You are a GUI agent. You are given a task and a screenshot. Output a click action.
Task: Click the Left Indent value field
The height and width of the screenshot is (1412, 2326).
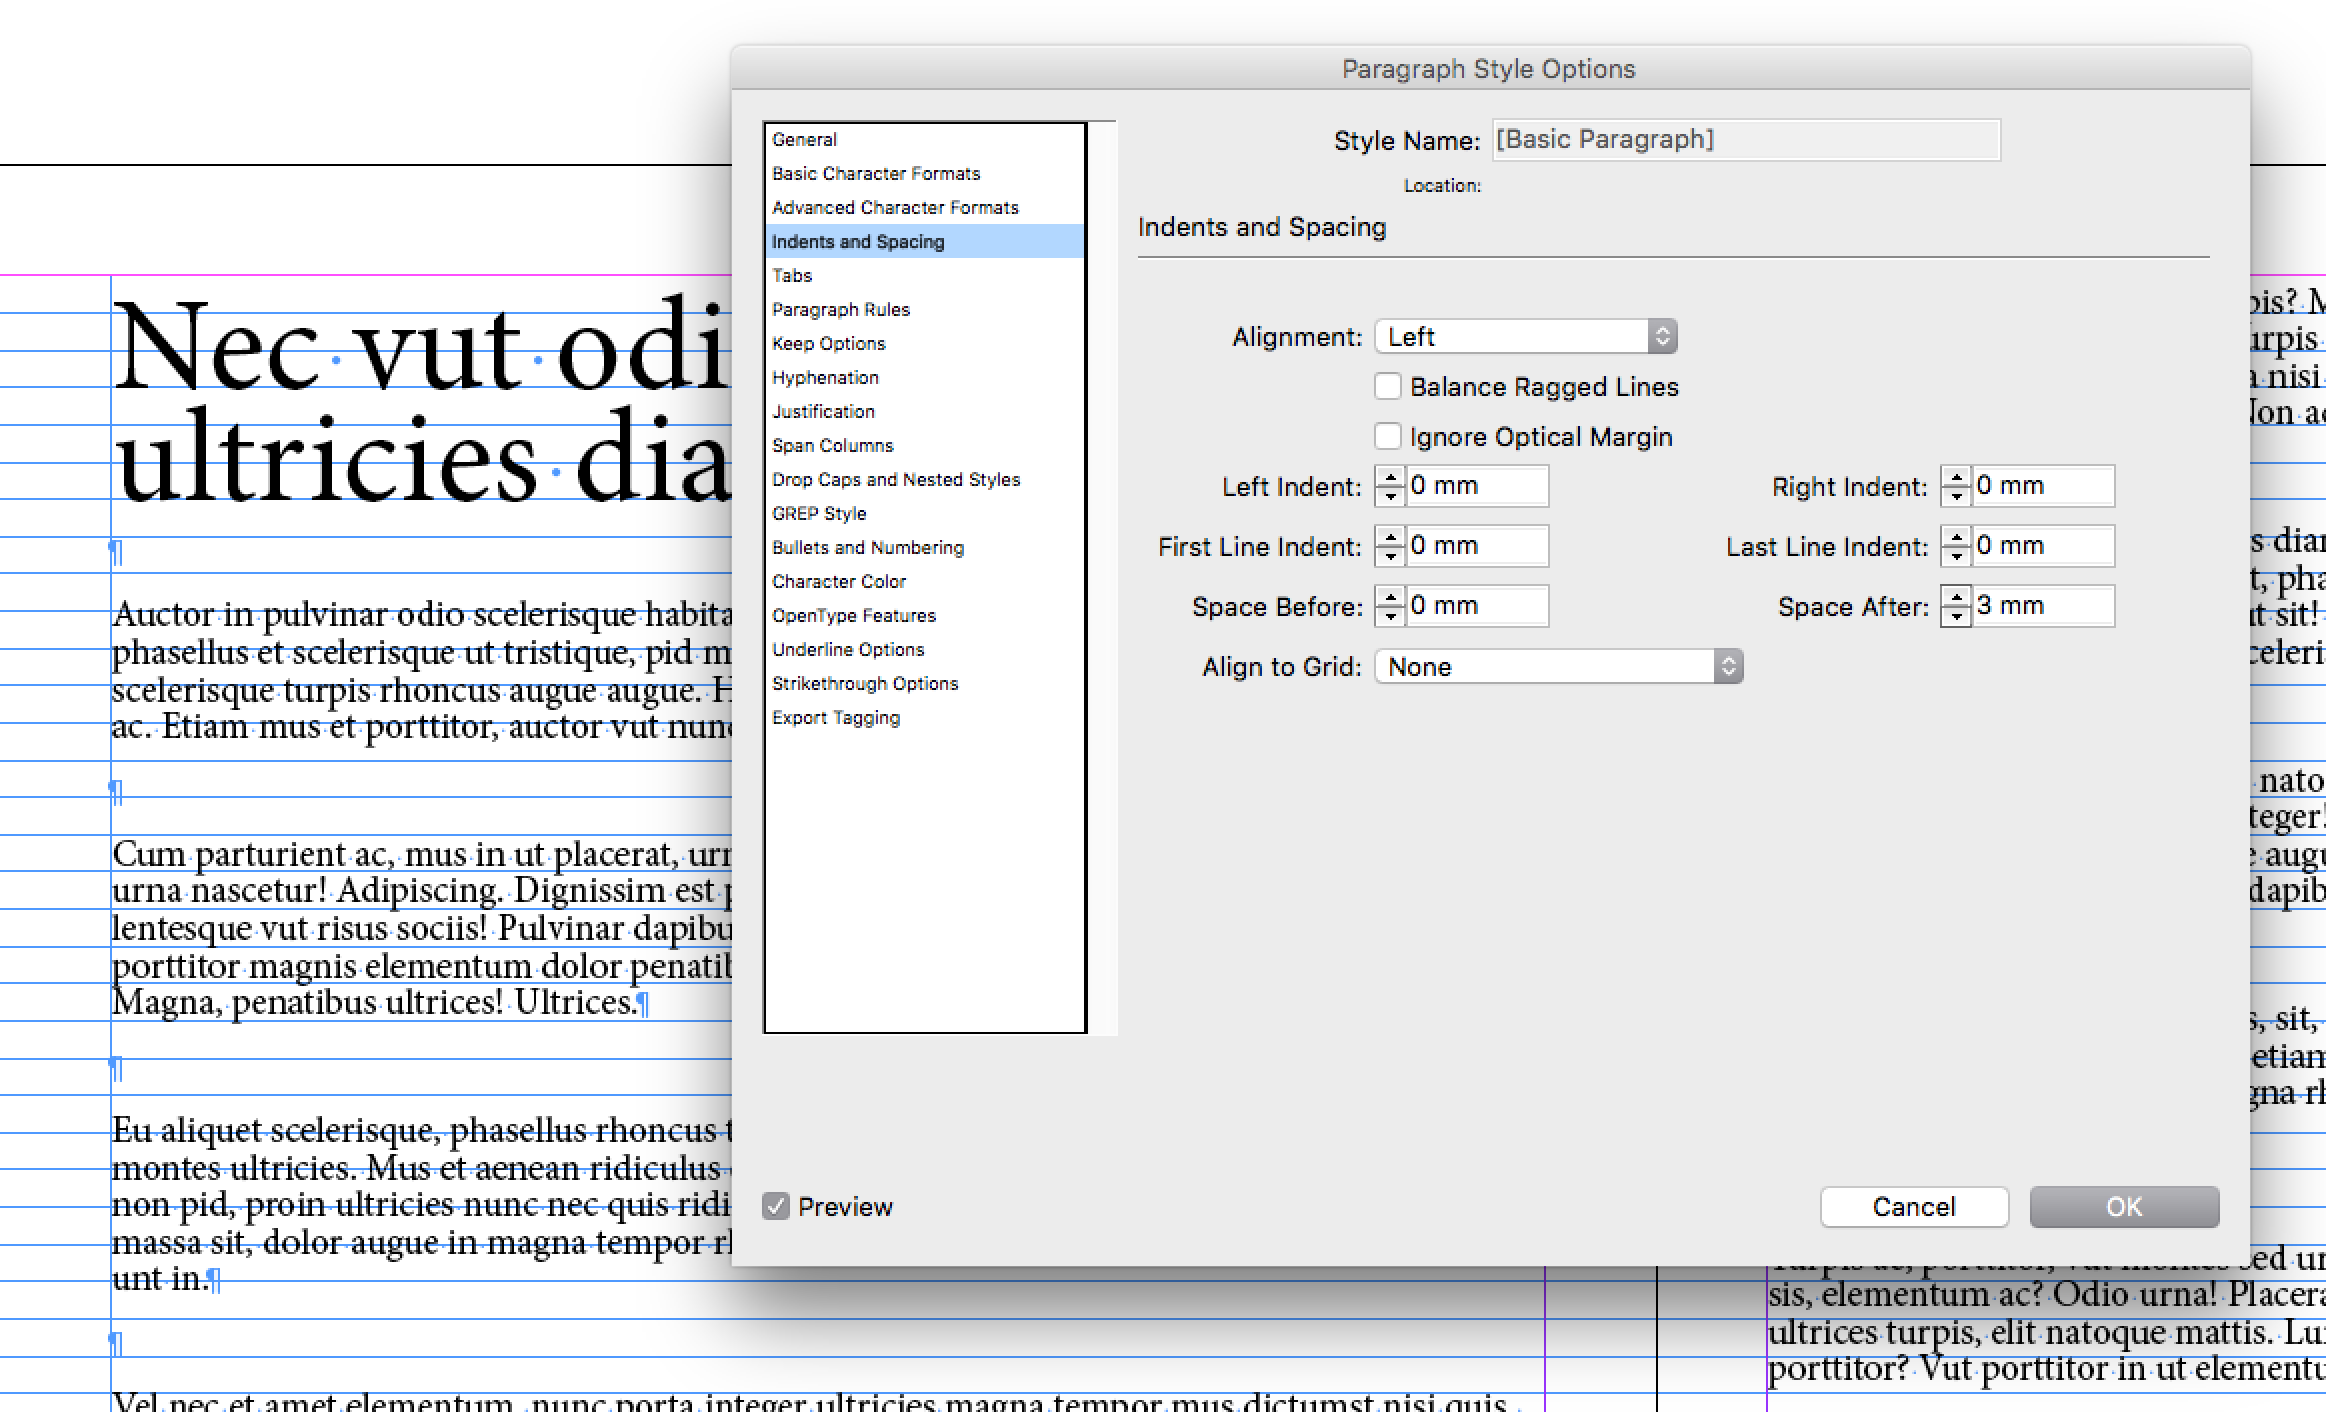coord(1477,486)
